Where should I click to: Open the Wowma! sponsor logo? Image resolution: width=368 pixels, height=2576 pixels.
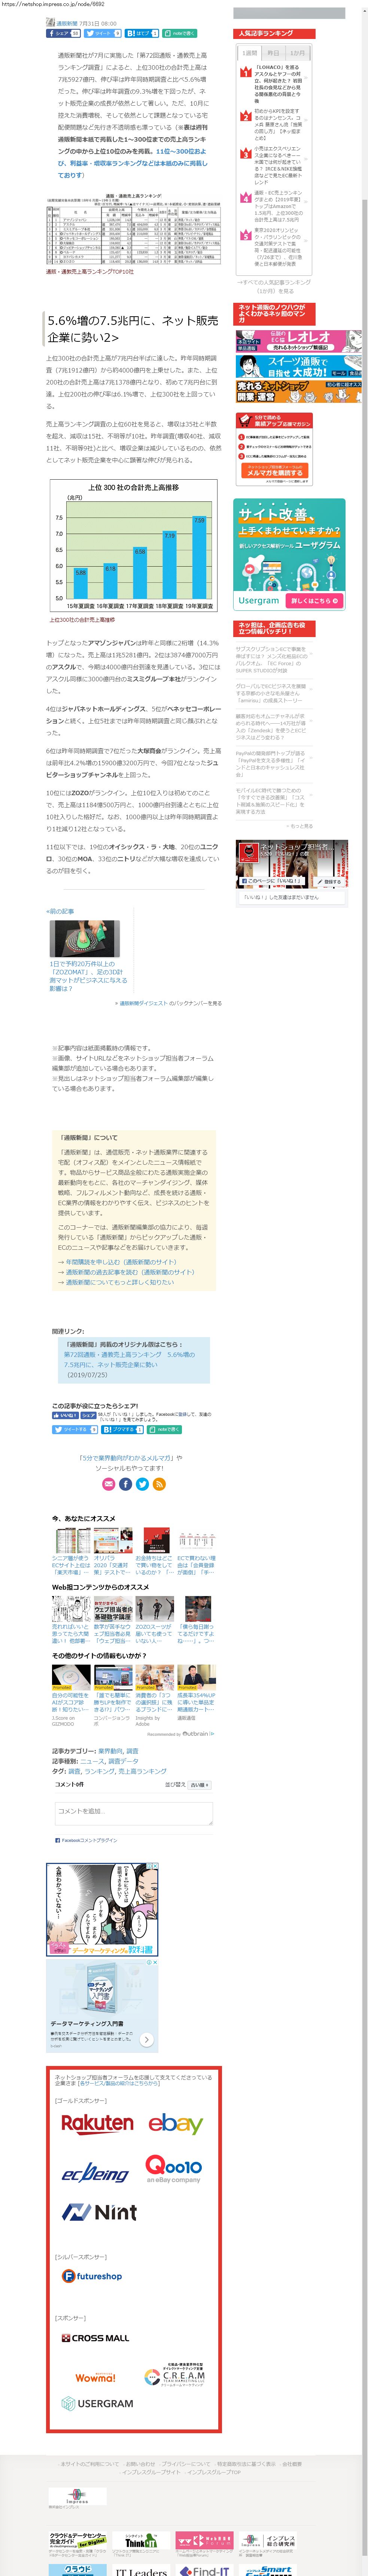click(95, 2377)
